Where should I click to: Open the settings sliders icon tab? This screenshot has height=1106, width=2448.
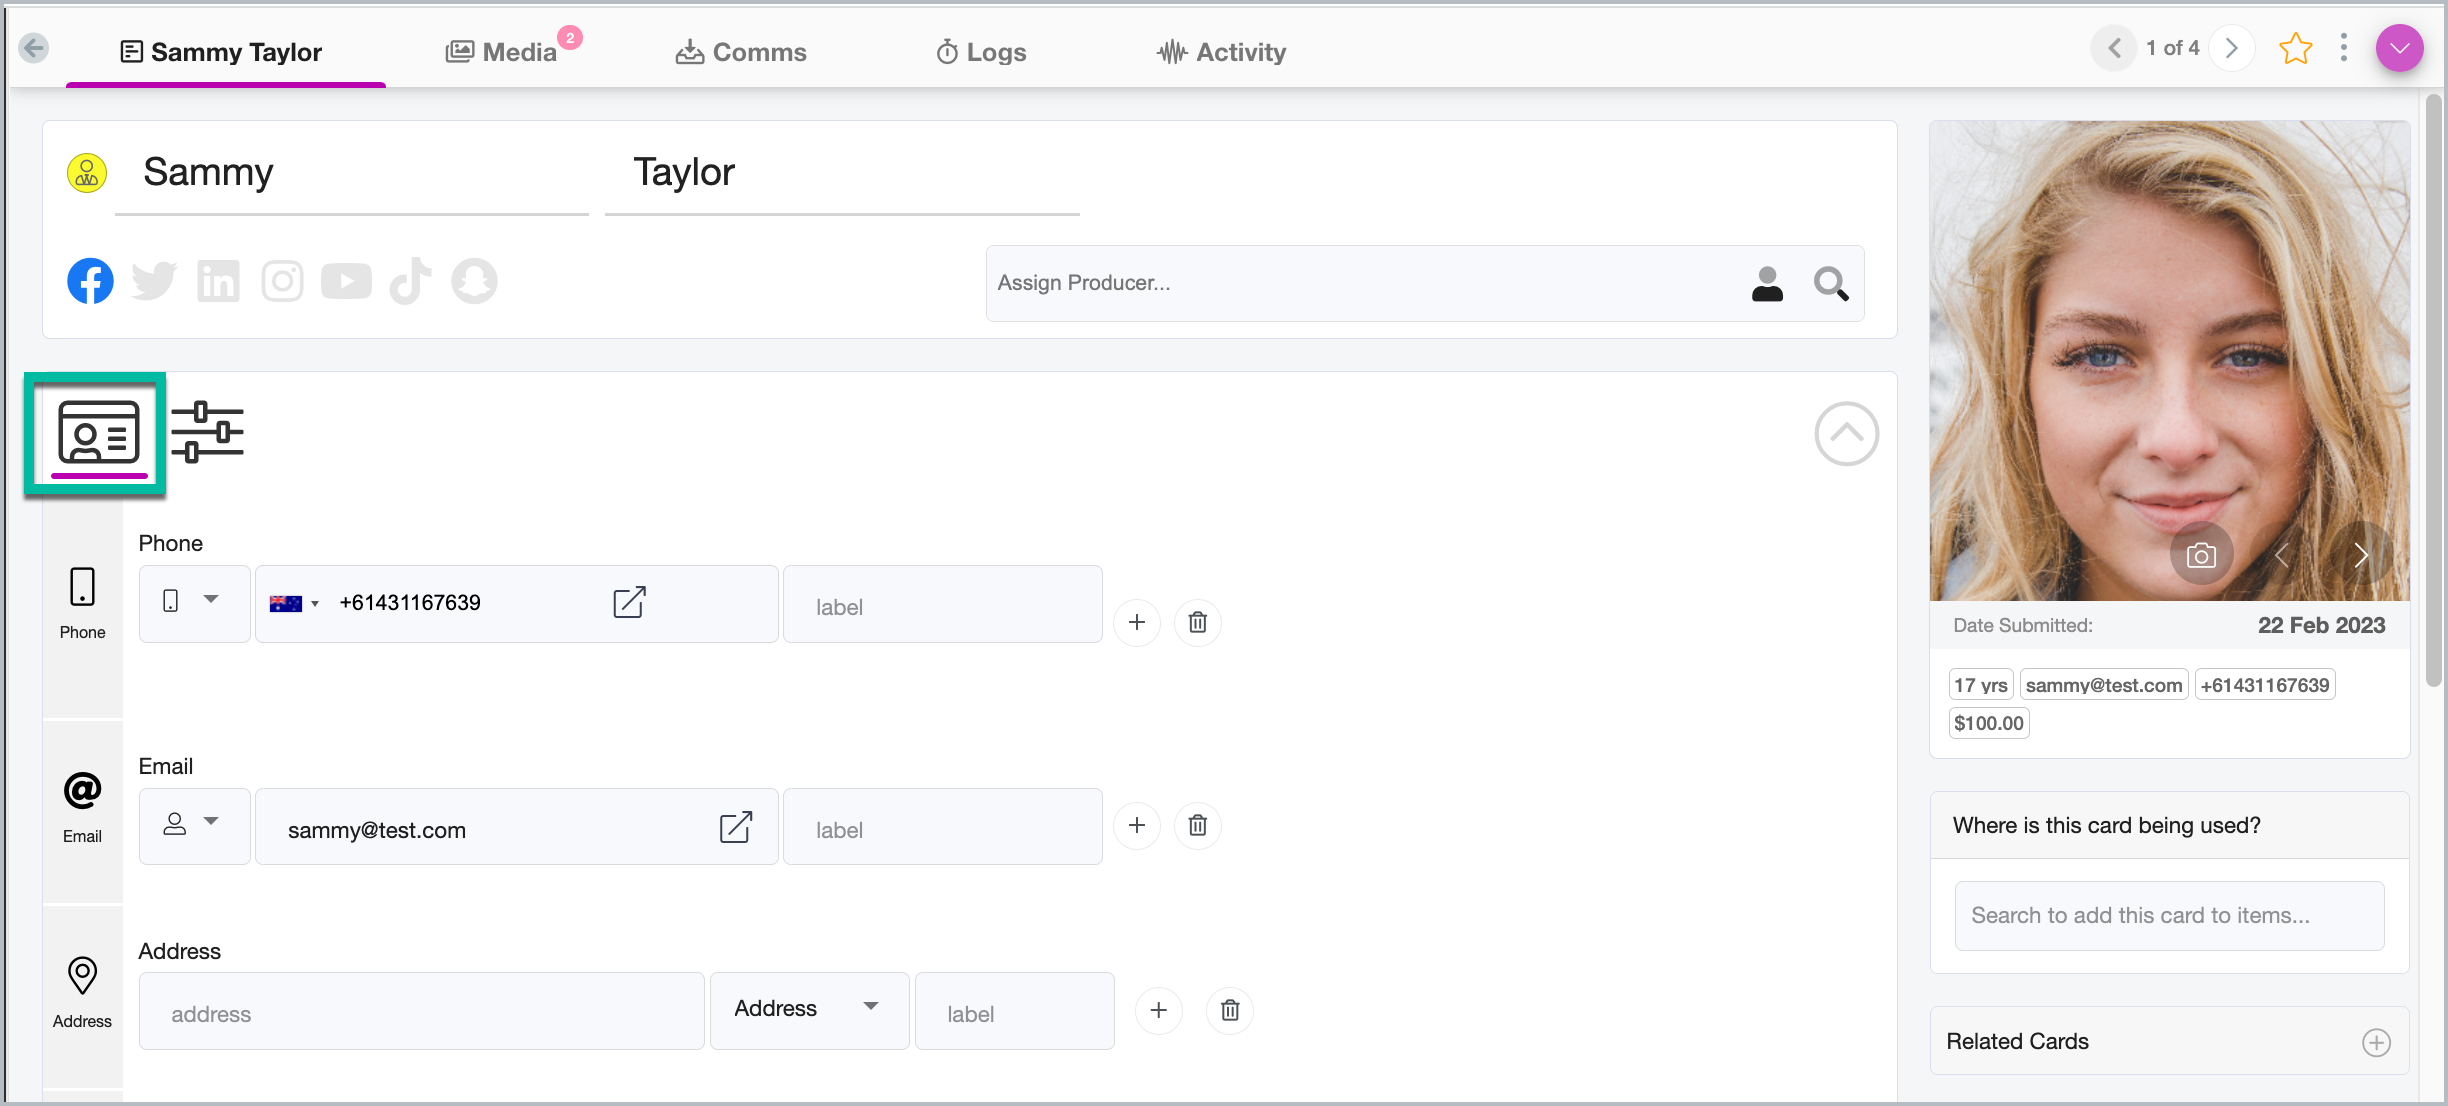[x=207, y=432]
